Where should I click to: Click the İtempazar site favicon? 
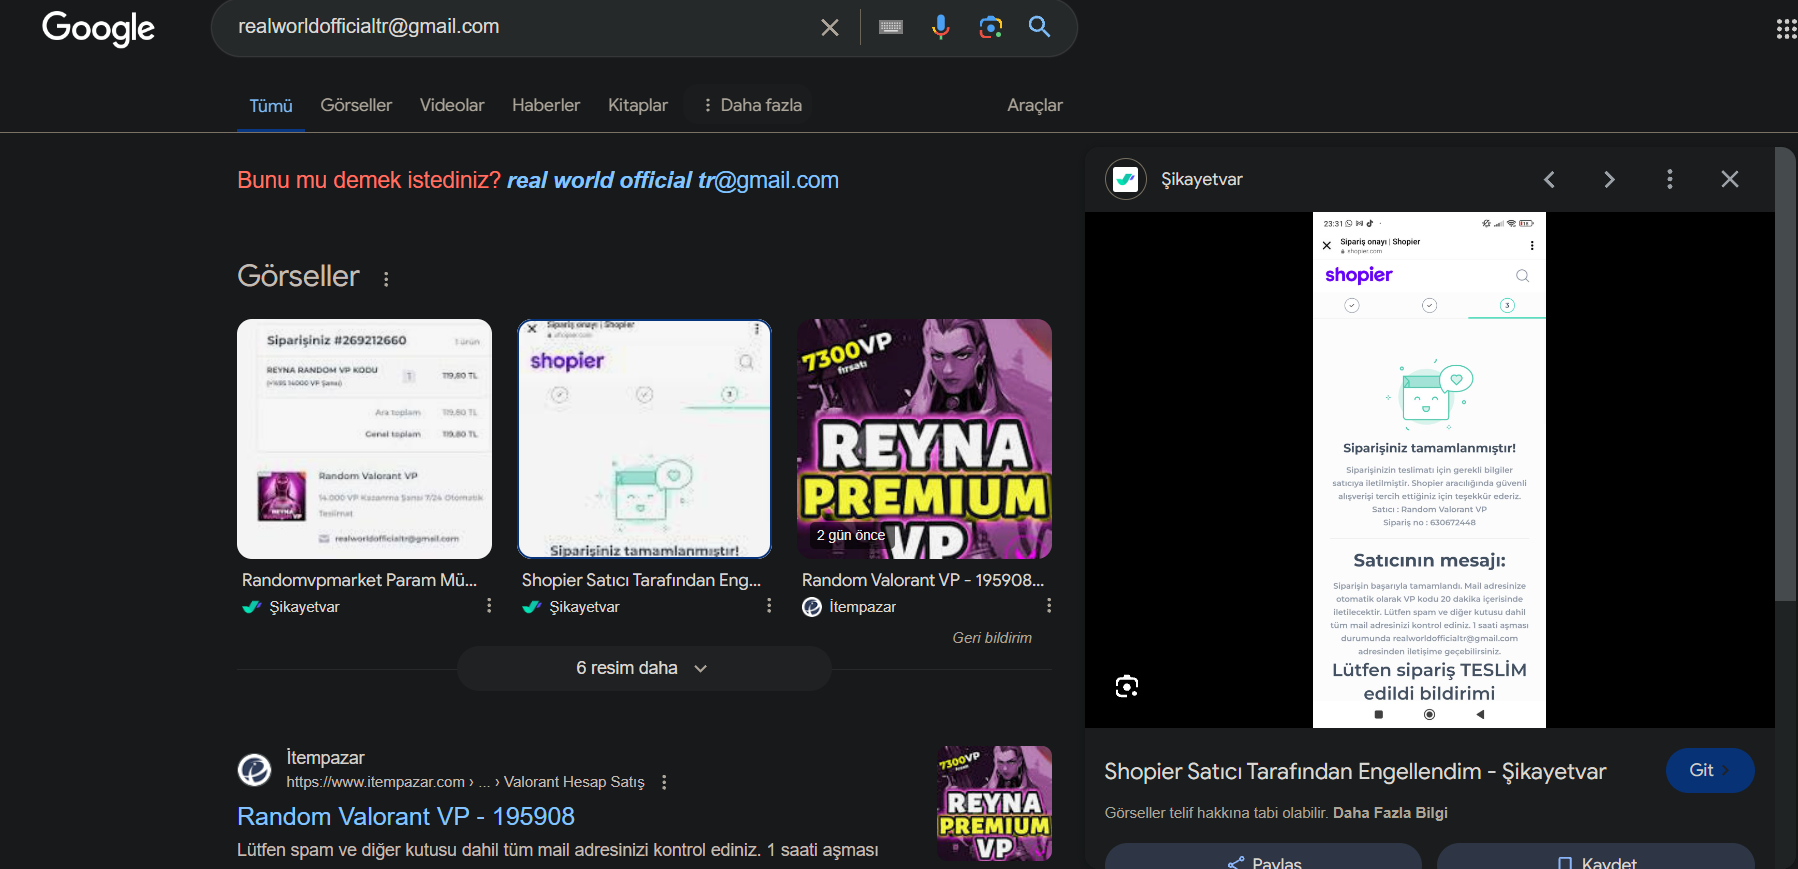click(x=254, y=770)
